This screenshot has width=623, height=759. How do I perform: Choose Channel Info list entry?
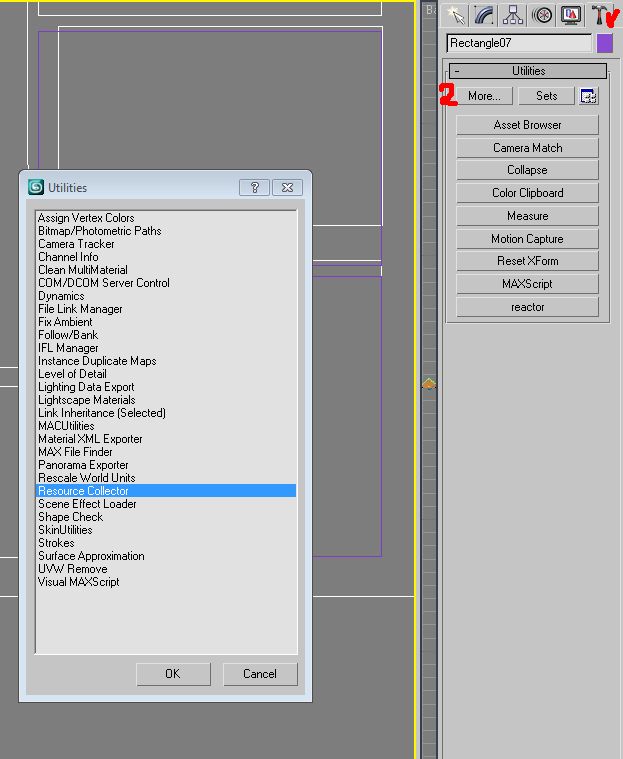(x=166, y=257)
